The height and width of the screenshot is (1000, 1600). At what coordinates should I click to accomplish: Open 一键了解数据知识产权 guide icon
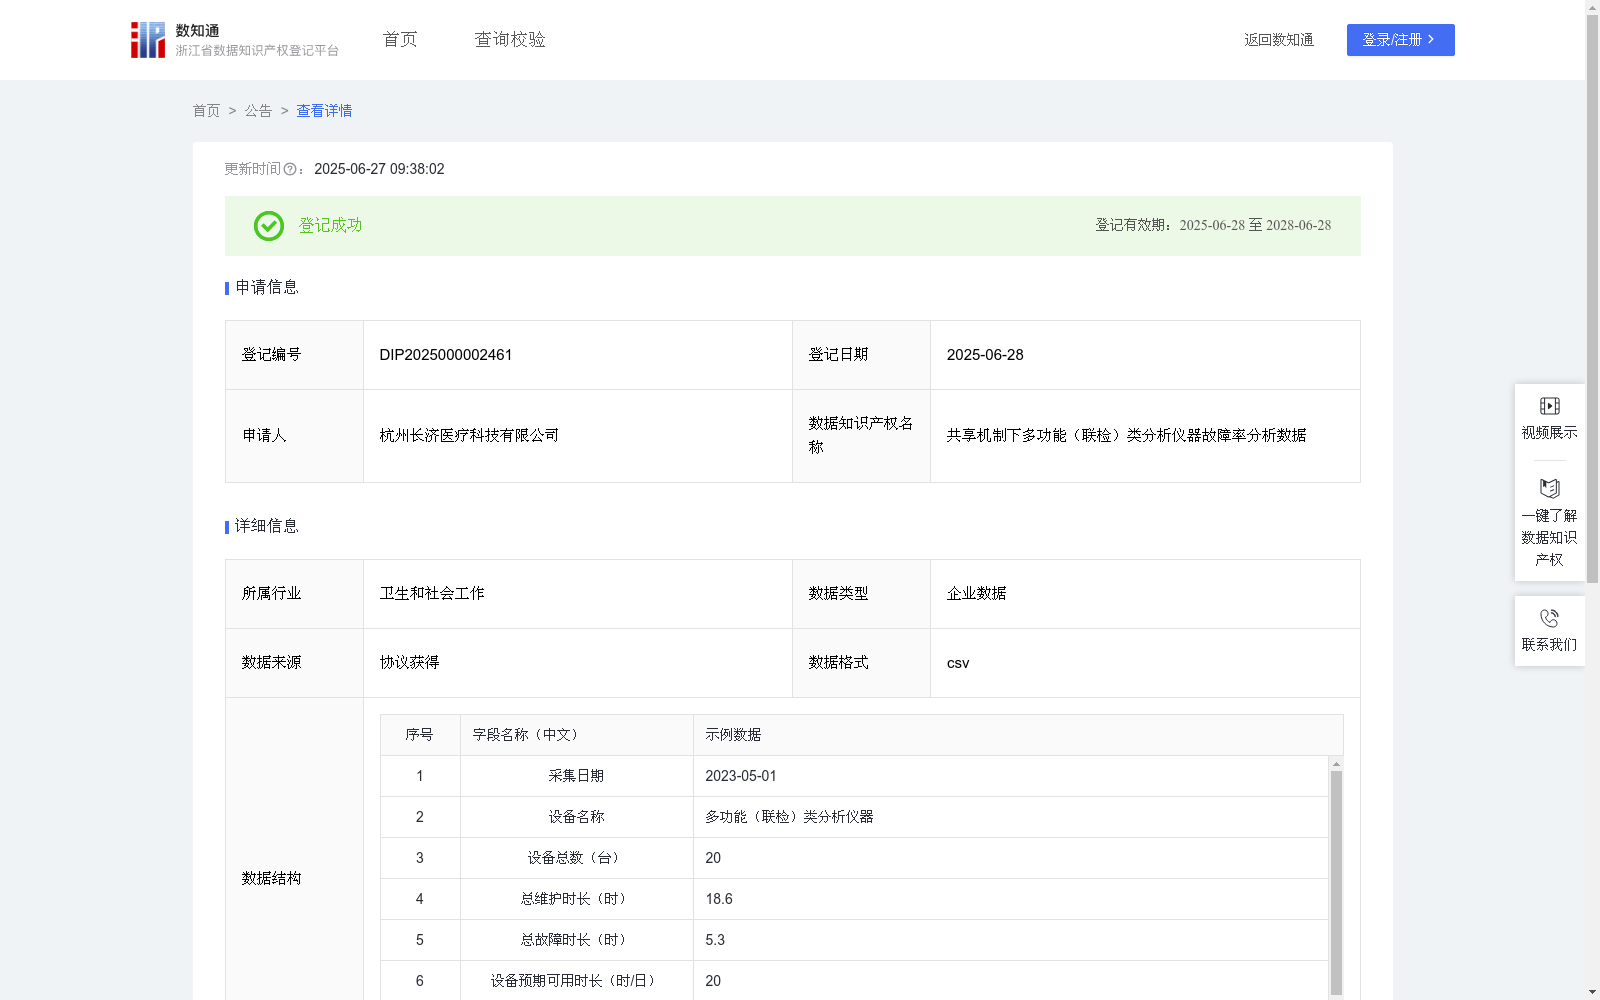(x=1549, y=488)
